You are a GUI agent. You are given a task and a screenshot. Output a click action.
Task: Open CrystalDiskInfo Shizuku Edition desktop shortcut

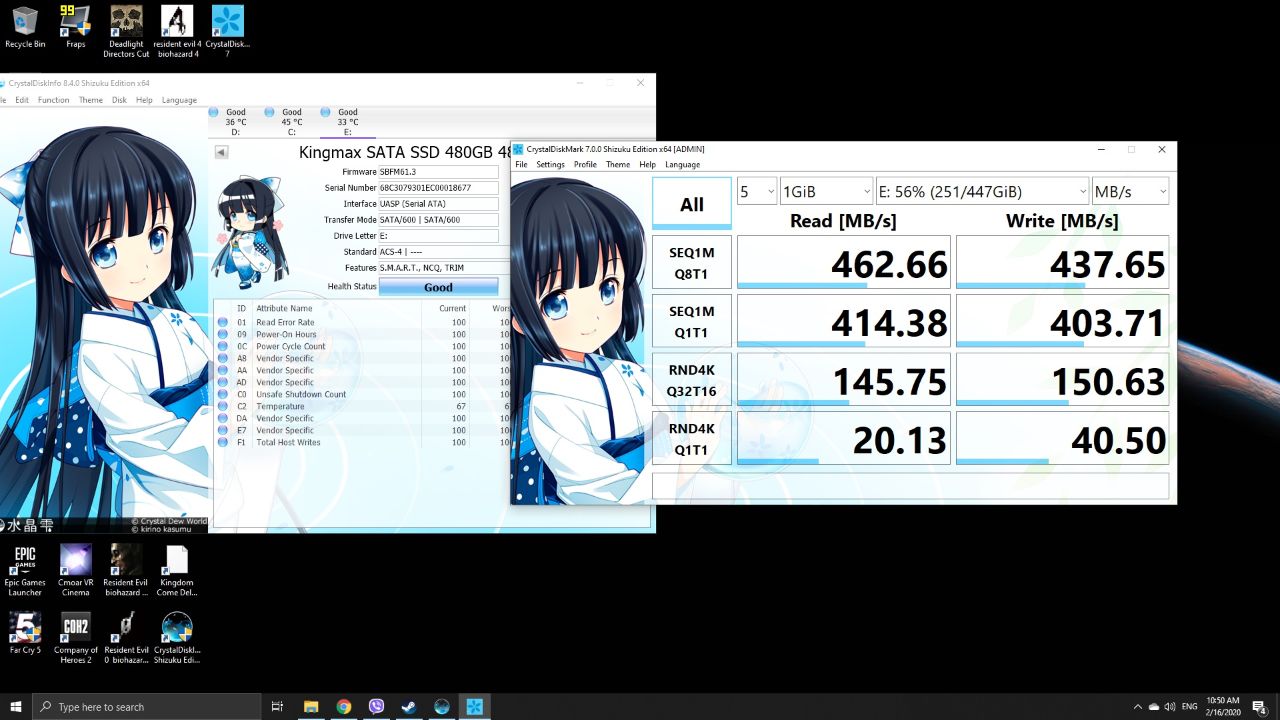(177, 637)
